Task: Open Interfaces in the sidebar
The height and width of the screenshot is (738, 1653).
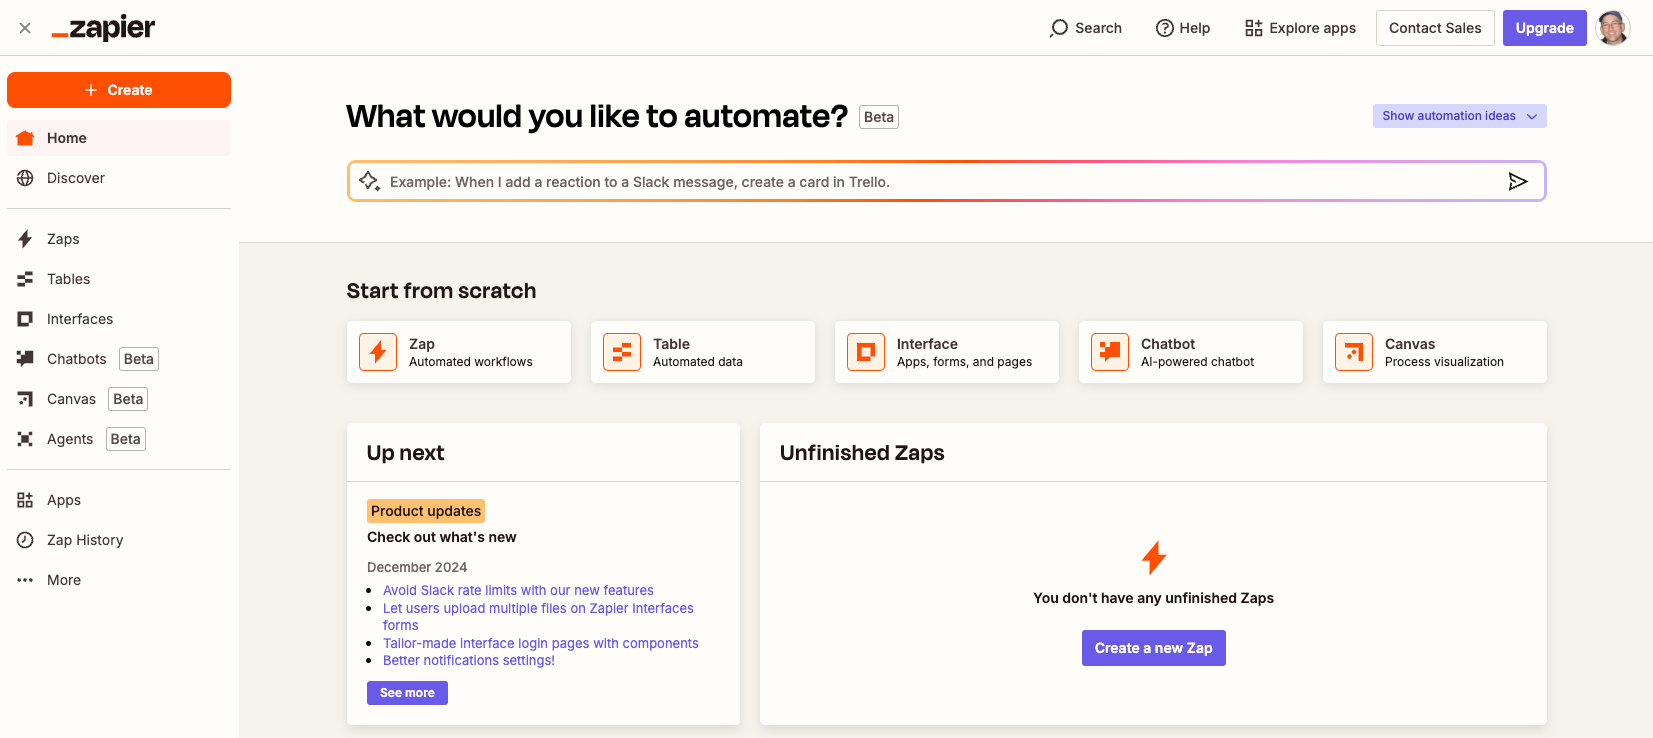Action: click(119, 319)
